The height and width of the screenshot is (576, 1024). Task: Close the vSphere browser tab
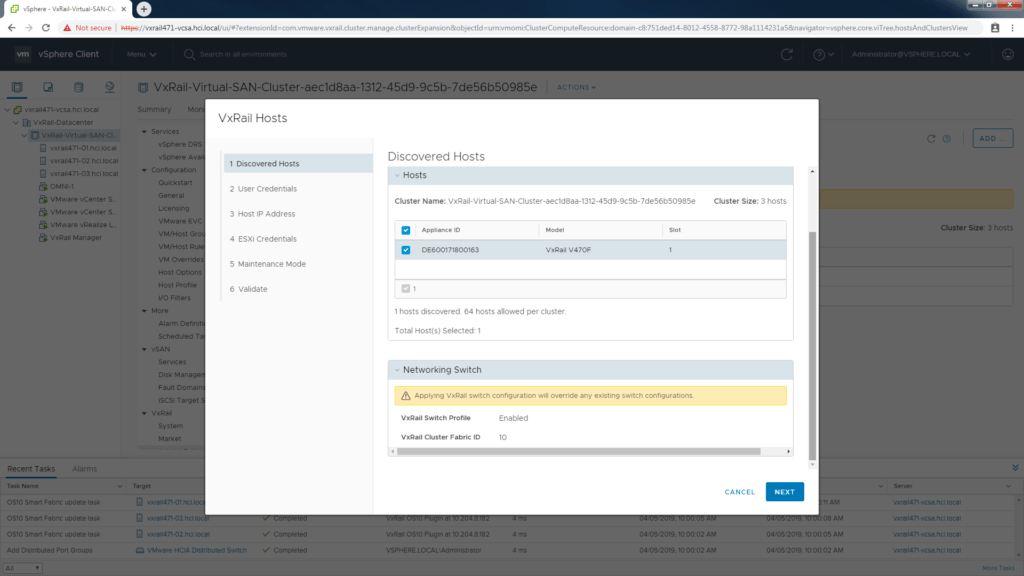(123, 9)
